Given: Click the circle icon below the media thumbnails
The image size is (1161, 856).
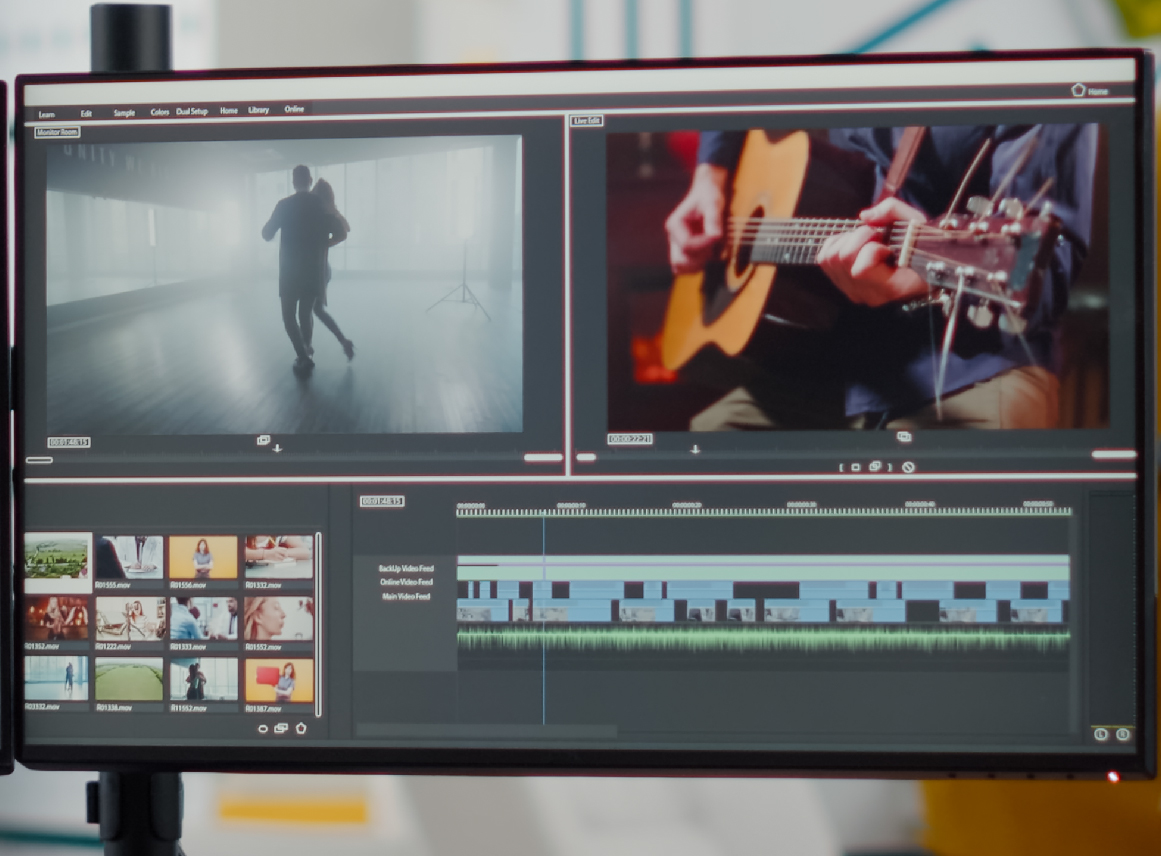Looking at the screenshot, I should 263,729.
